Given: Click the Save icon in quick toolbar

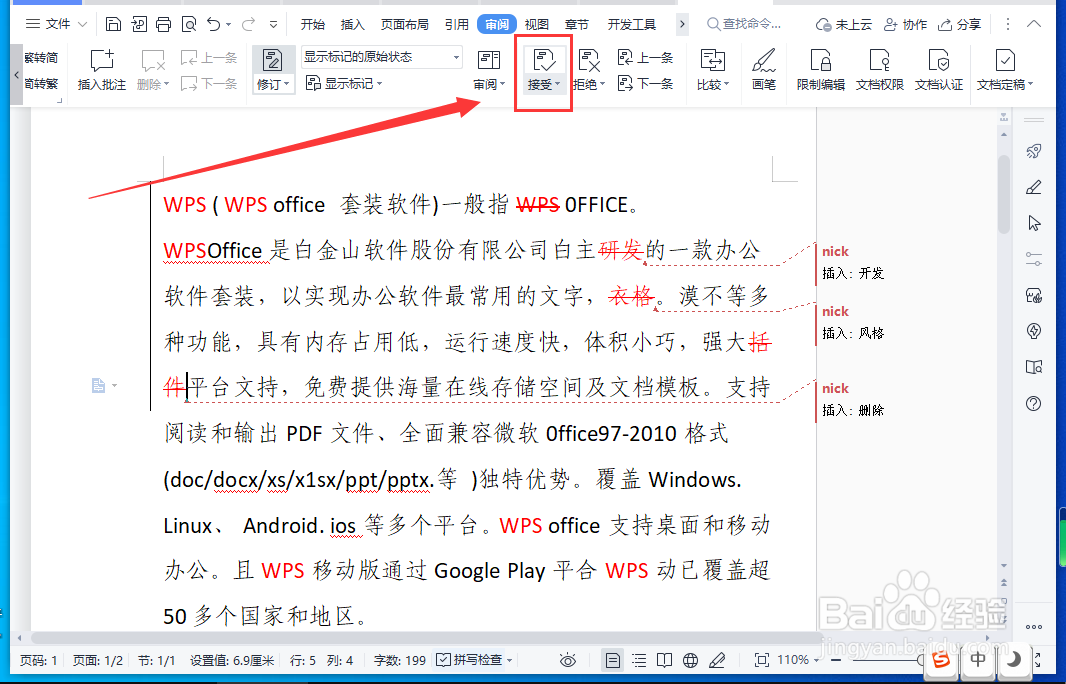Looking at the screenshot, I should (114, 24).
